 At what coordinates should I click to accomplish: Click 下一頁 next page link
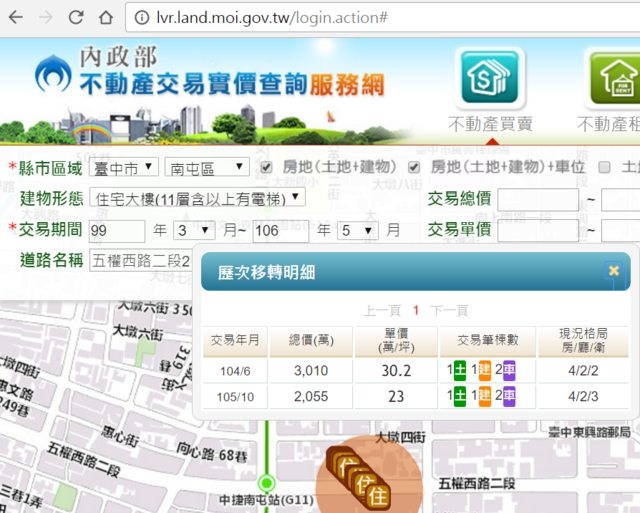pos(449,311)
